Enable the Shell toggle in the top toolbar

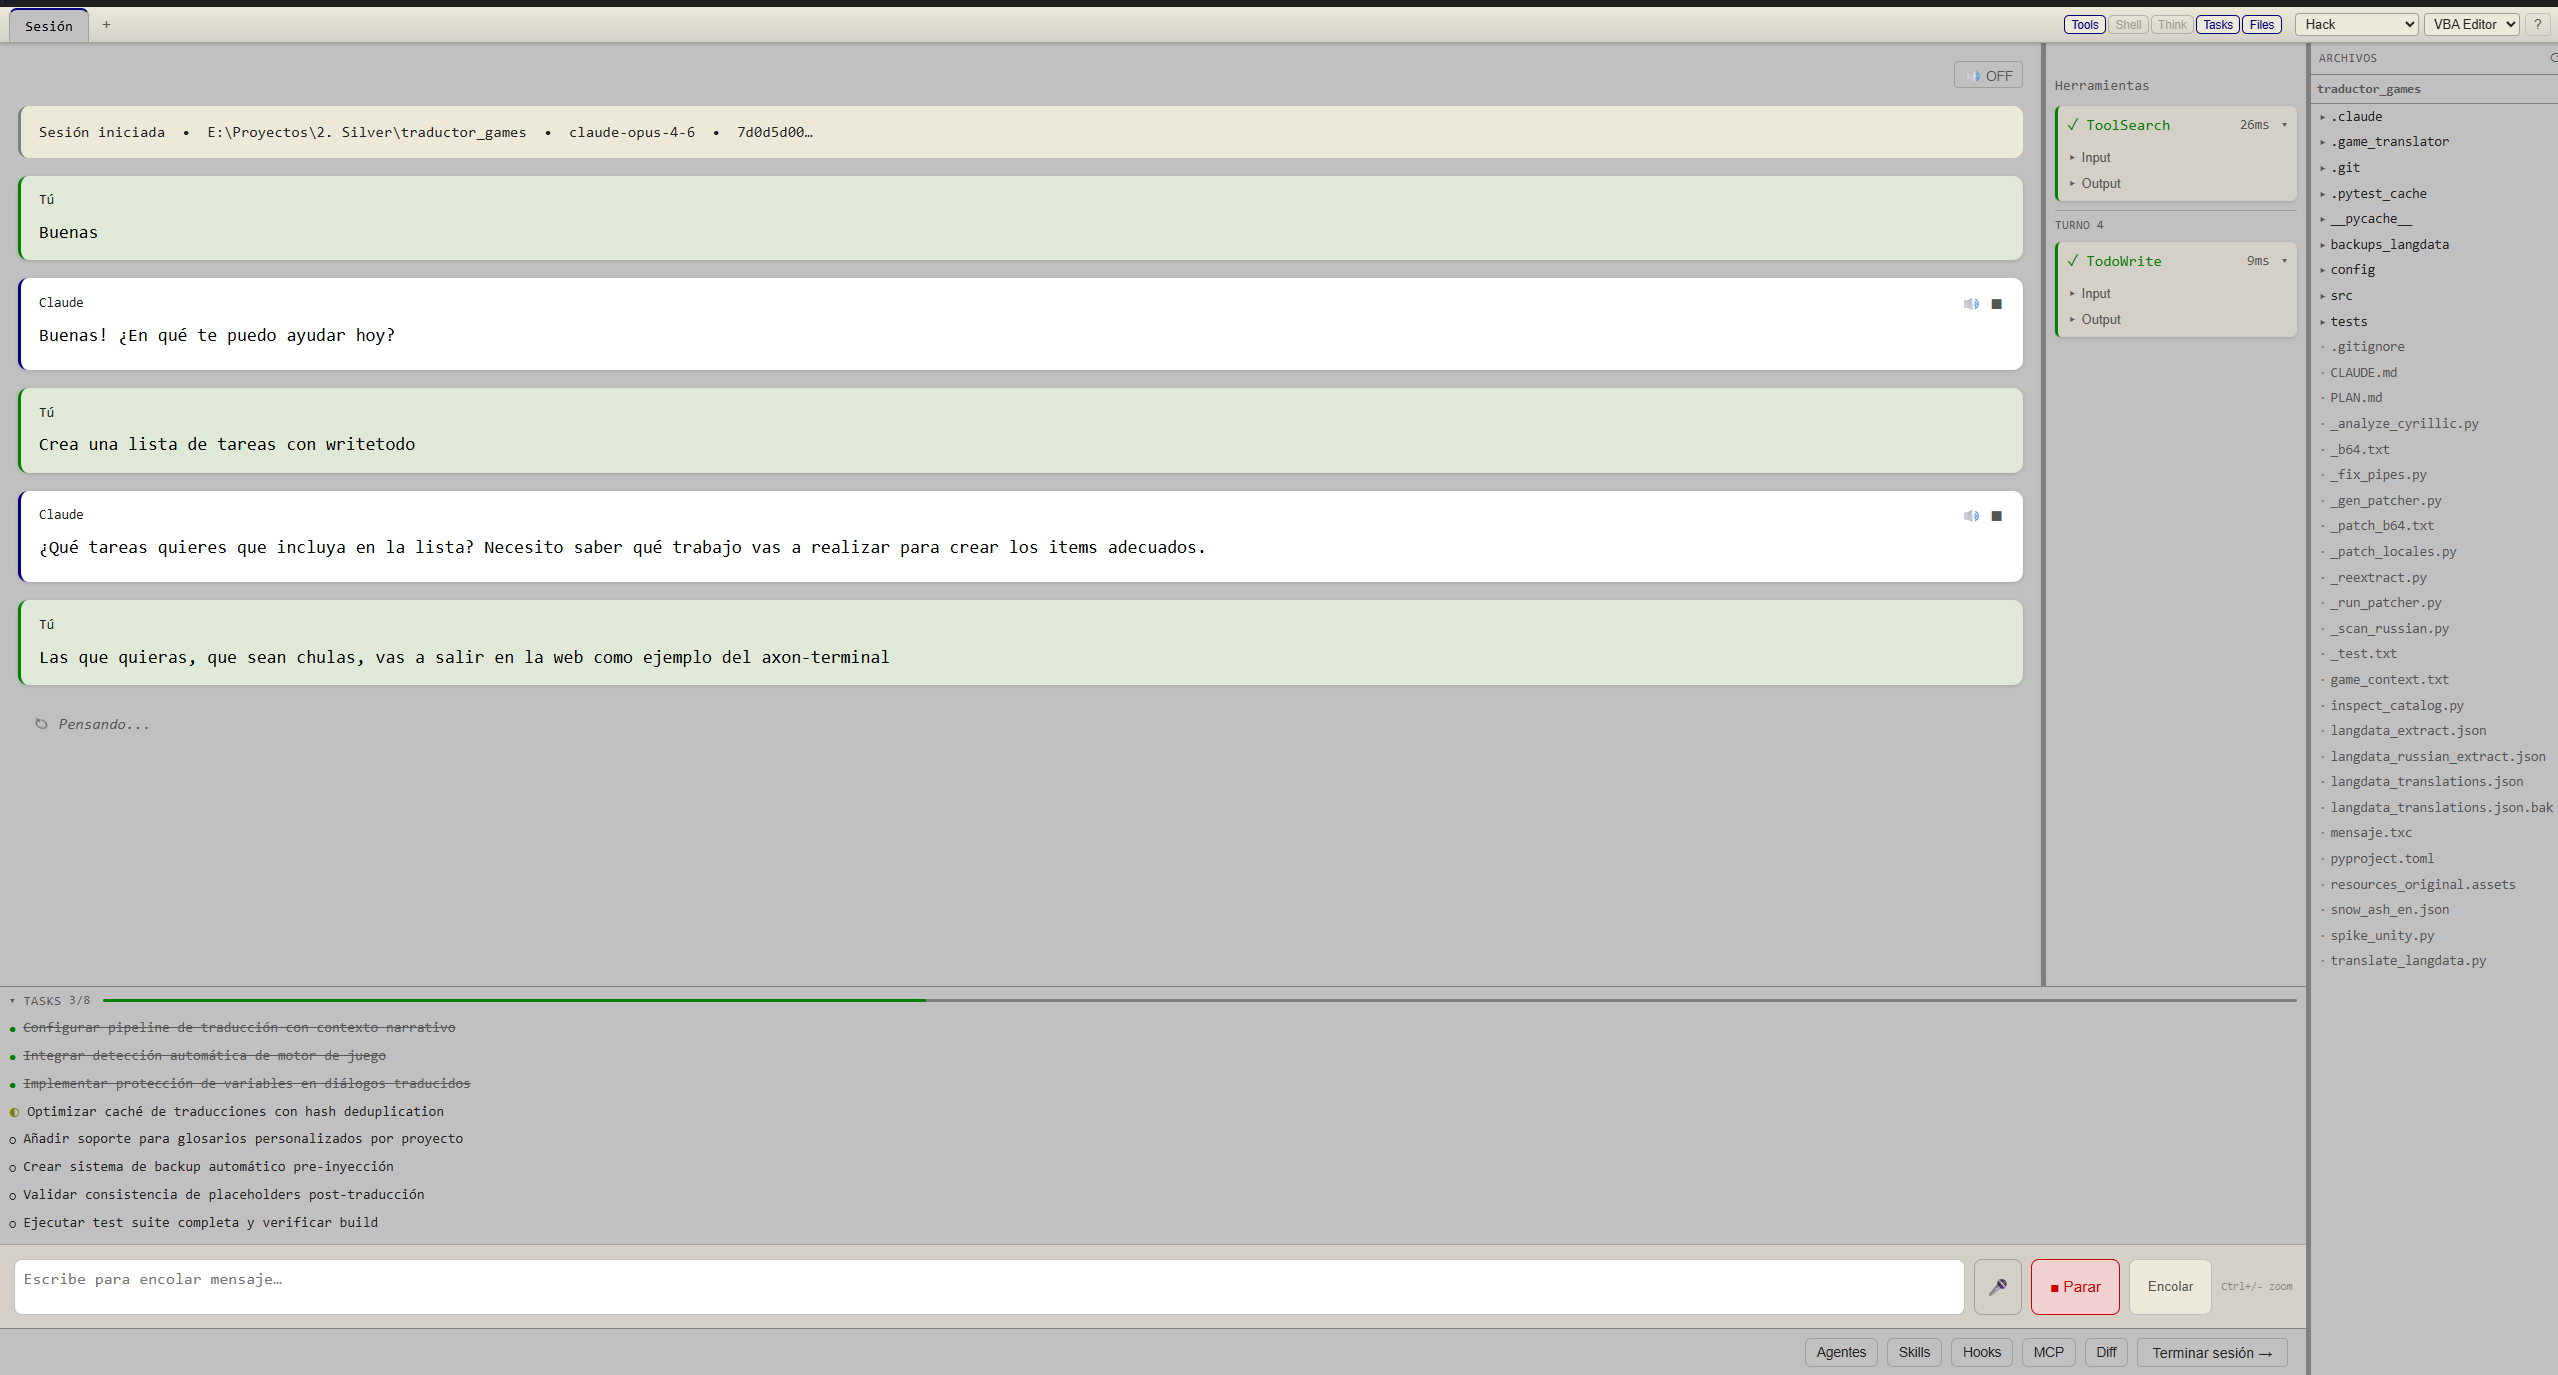point(2128,24)
